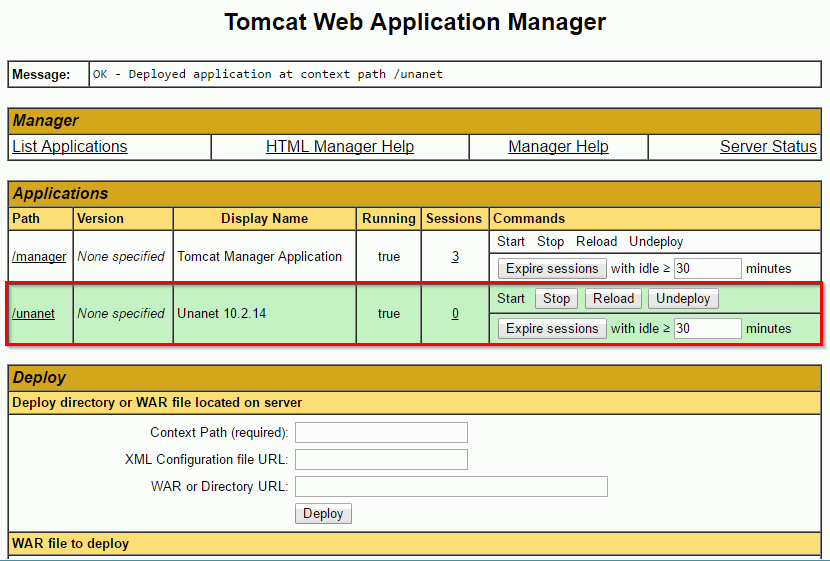Focus the Context Path (required) field
The height and width of the screenshot is (561, 830).
(381, 433)
